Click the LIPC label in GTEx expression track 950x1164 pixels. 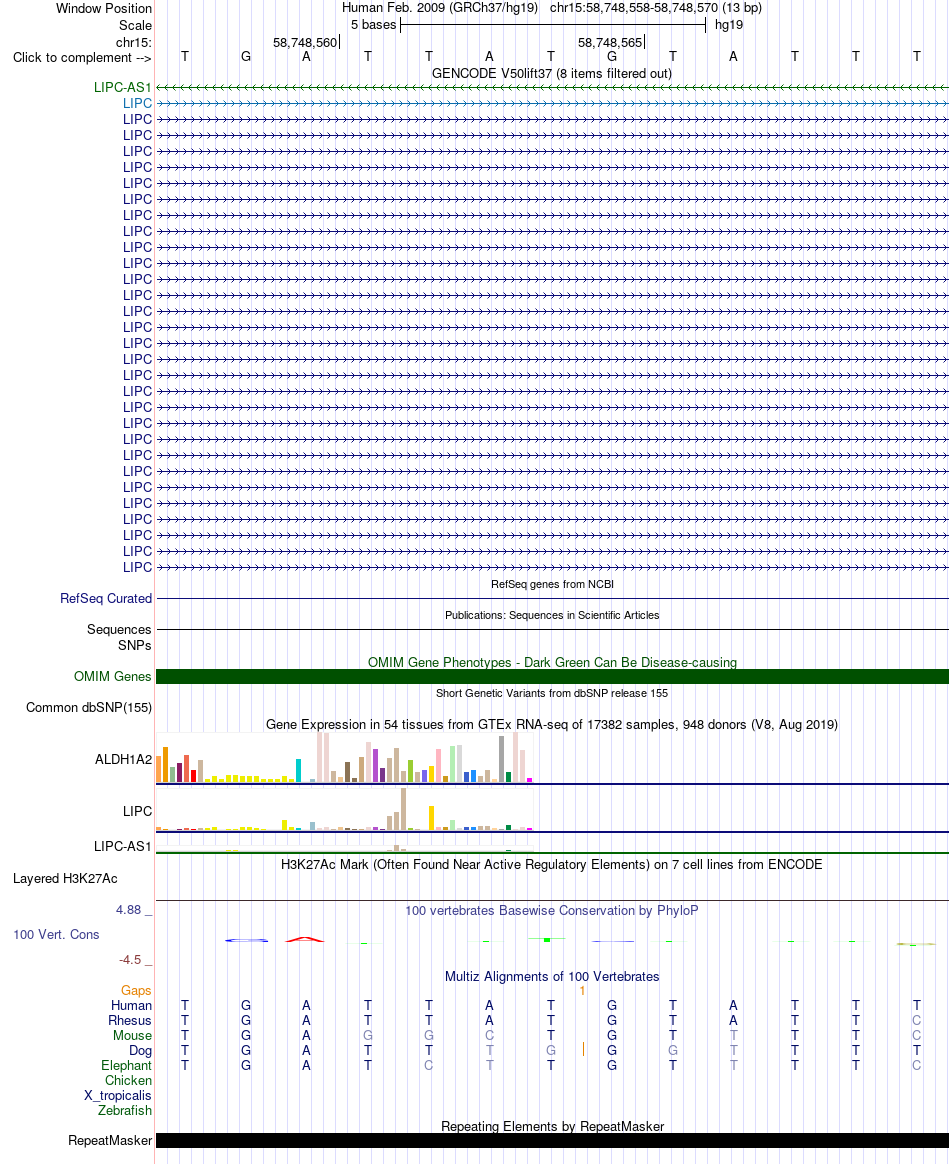click(x=137, y=811)
